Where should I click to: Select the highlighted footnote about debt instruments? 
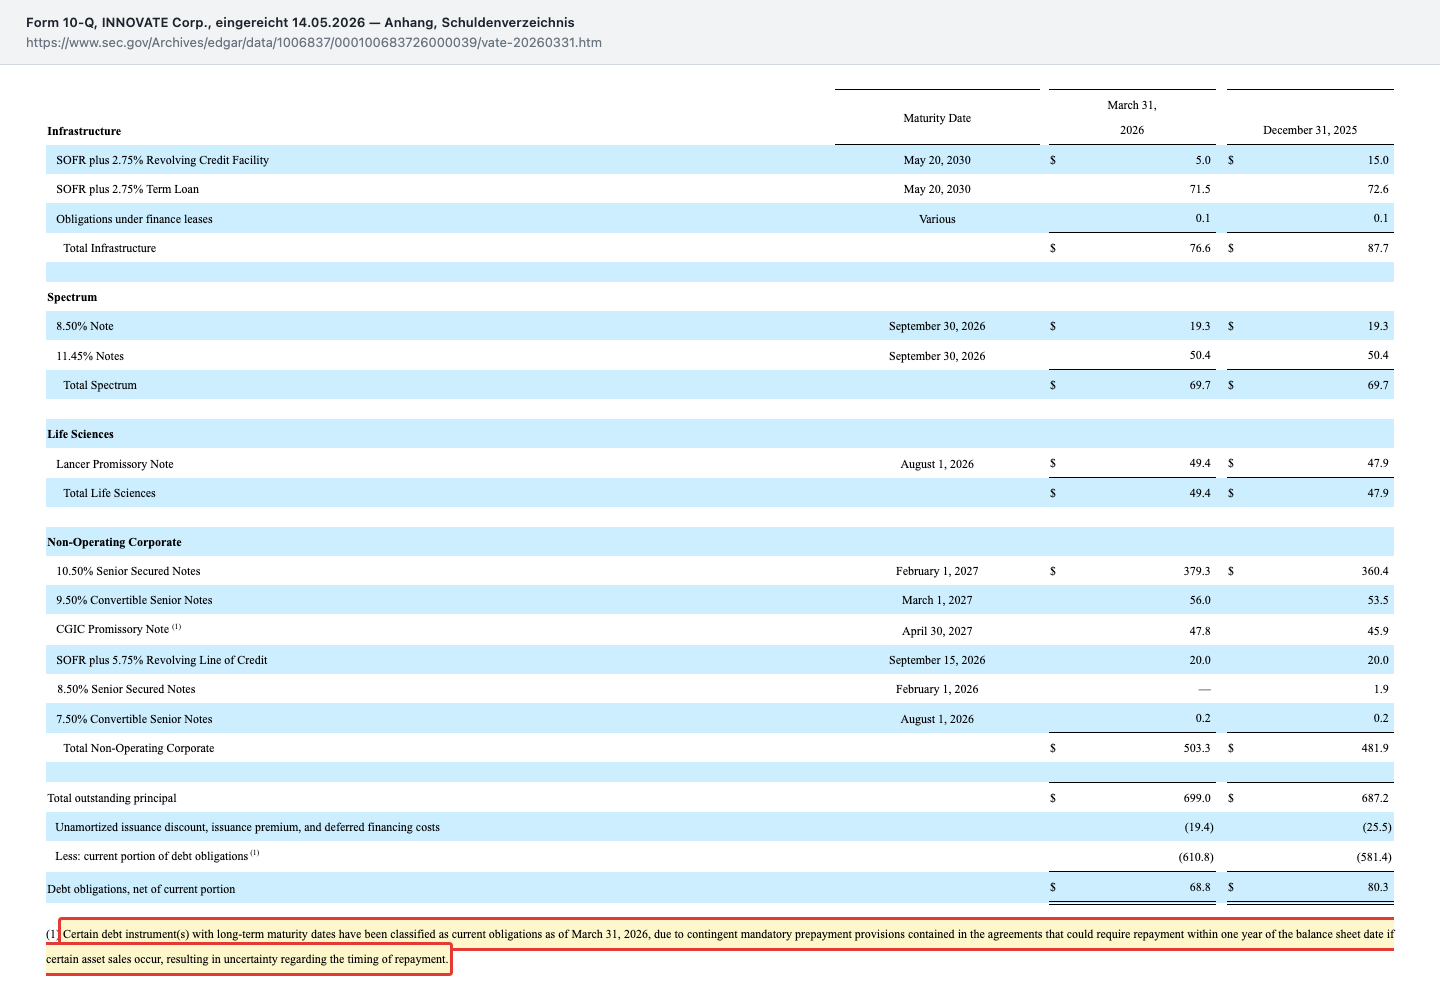click(720, 946)
